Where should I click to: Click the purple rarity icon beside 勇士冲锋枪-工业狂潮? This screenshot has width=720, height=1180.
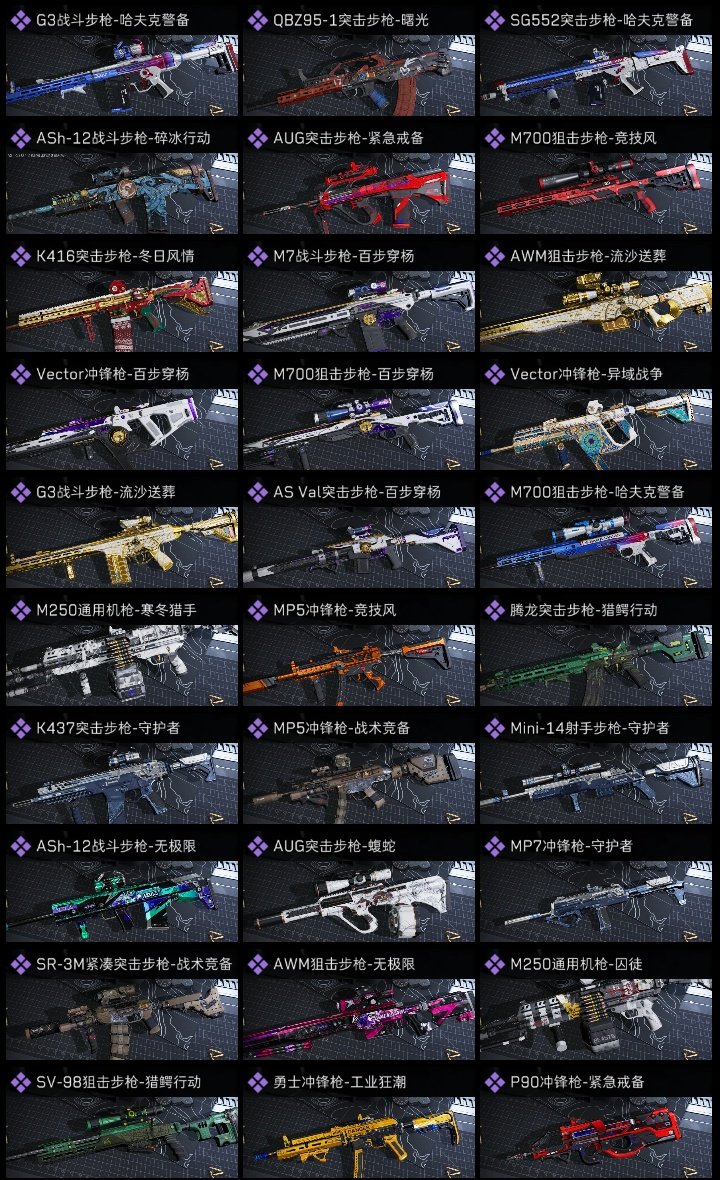coord(258,1081)
